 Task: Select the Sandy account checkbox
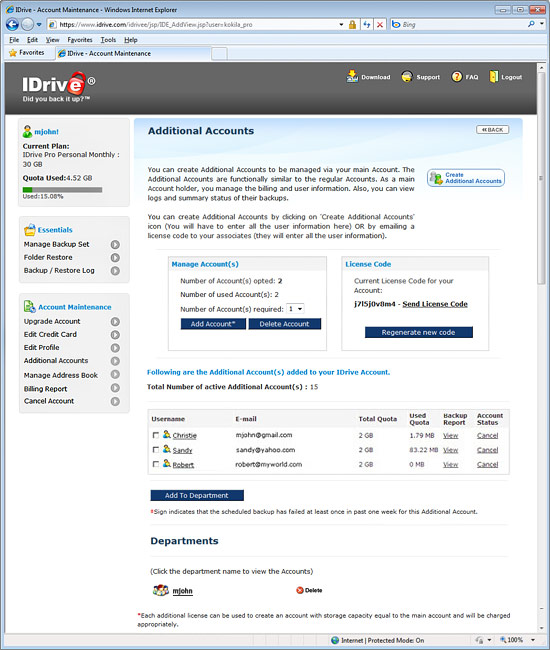click(x=156, y=450)
